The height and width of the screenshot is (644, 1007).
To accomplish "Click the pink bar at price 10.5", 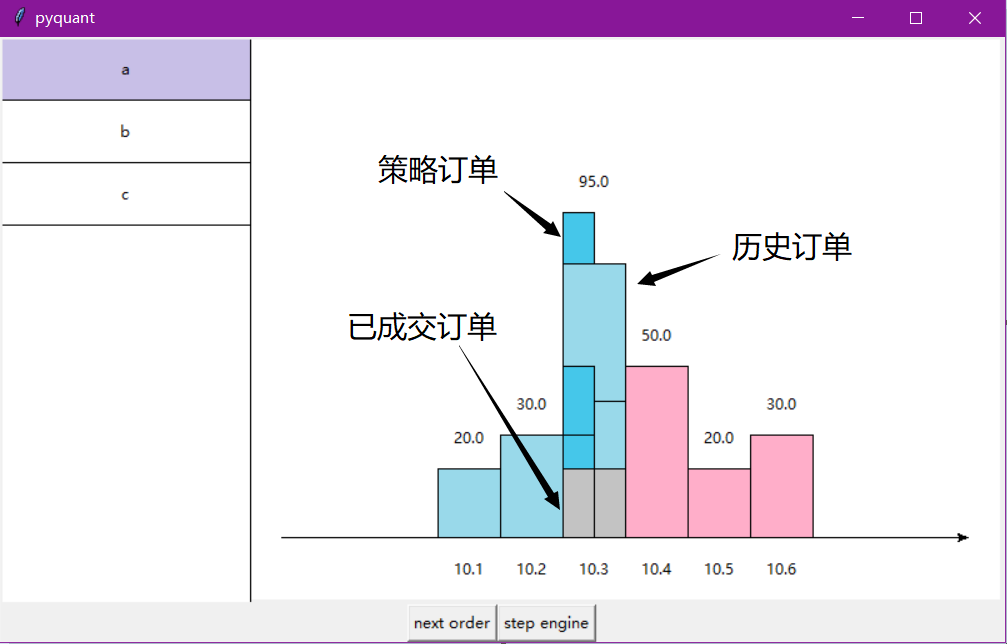I will [719, 503].
